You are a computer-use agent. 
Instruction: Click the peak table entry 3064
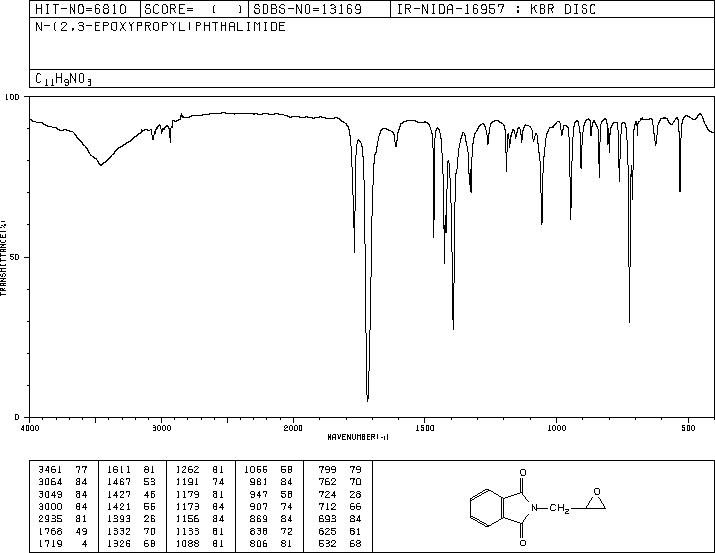(x=50, y=482)
